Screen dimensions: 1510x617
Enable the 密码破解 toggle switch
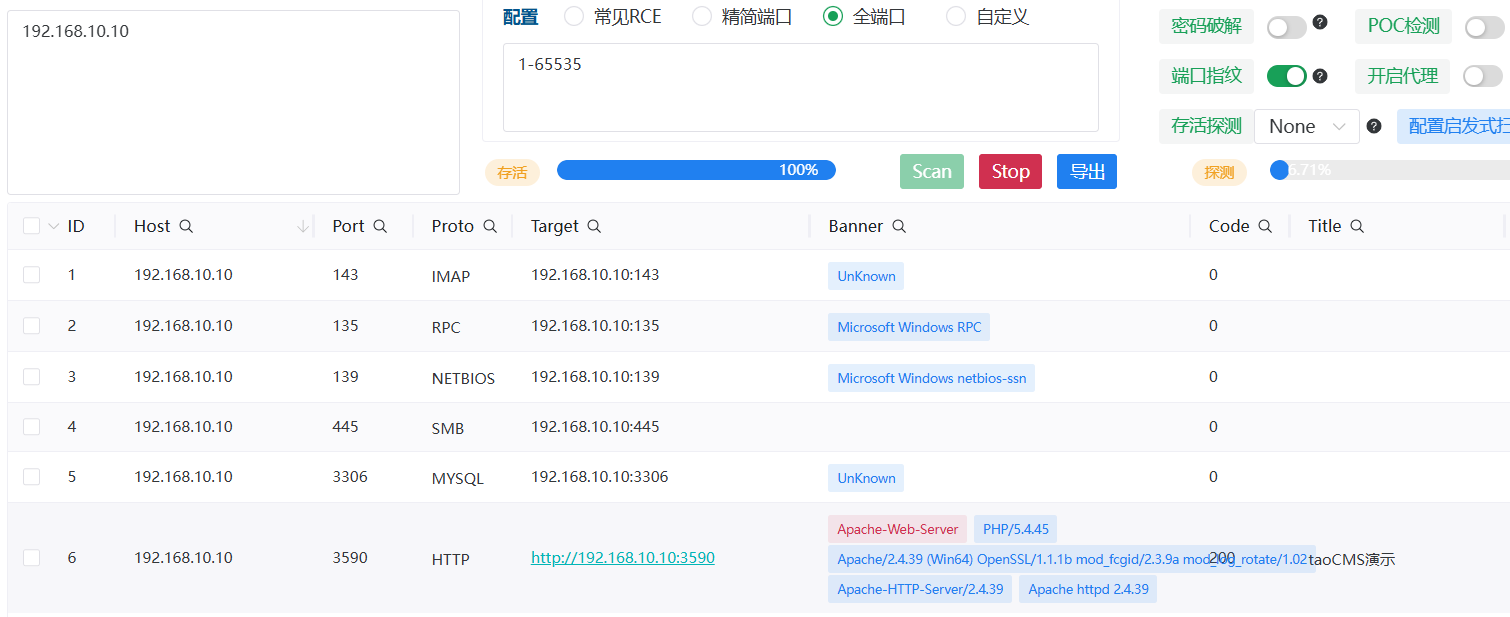tap(1286, 28)
